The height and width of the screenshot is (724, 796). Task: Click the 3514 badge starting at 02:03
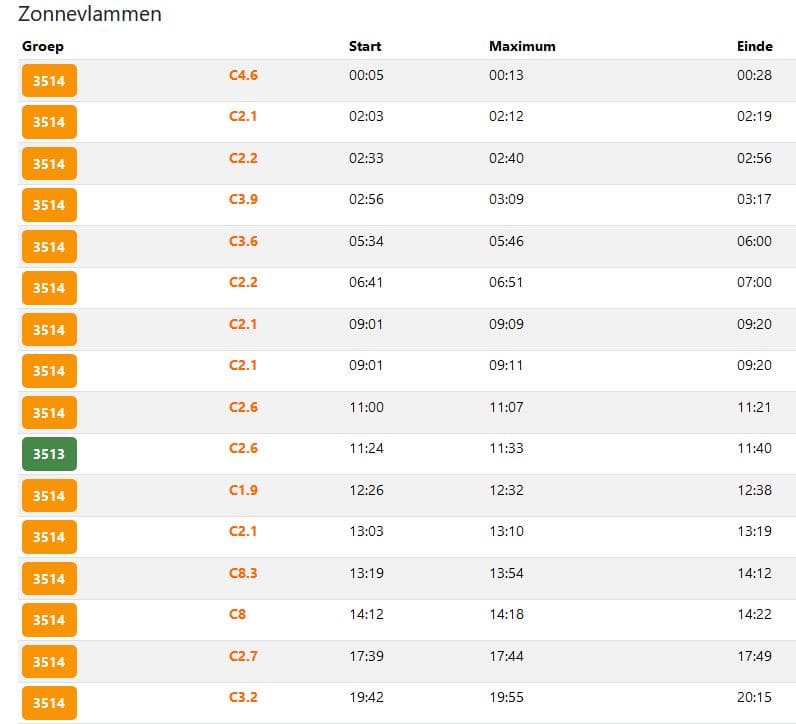(49, 122)
